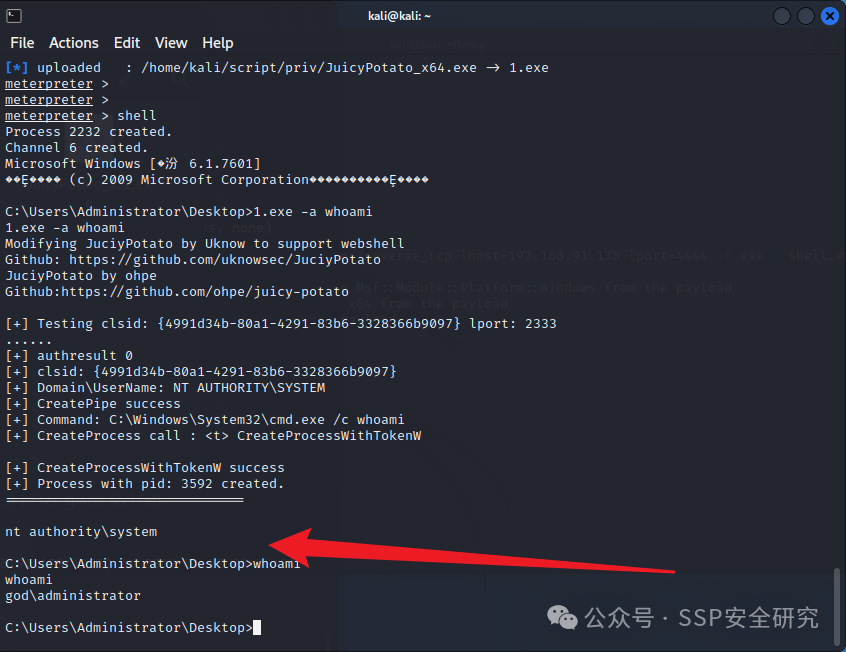Click the uploaded JuicyPotato_x64.exe line
Viewport: 846px width, 652px height.
277,68
